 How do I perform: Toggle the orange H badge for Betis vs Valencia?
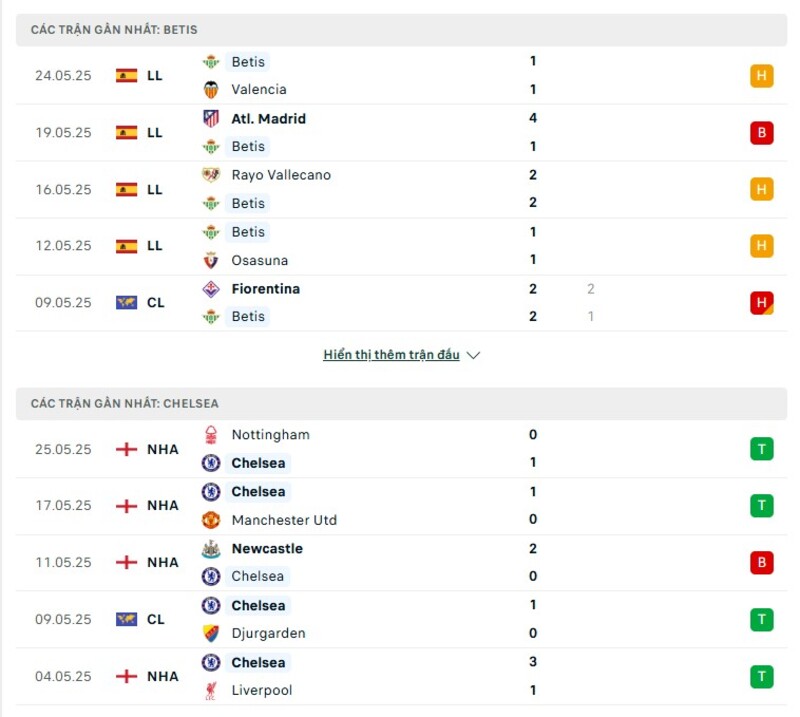763,75
